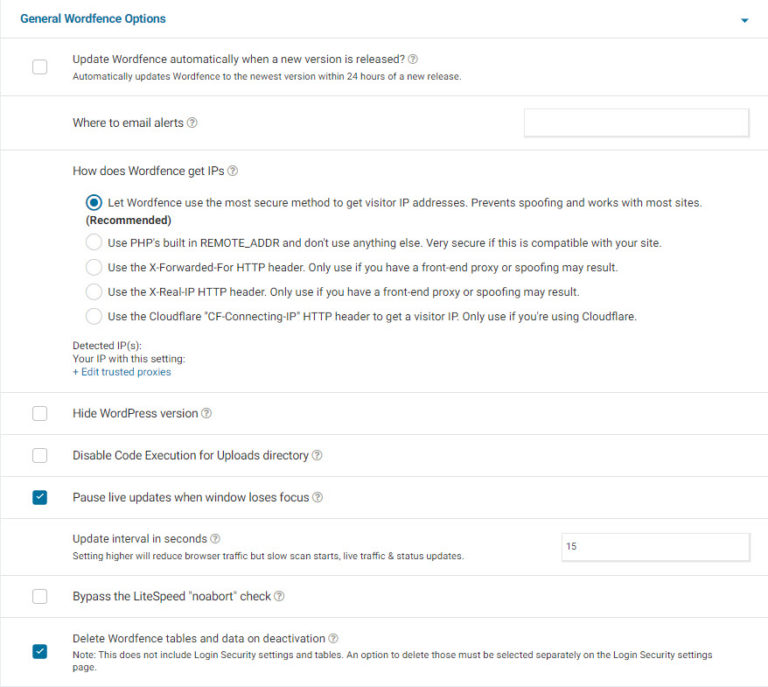The height and width of the screenshot is (687, 768).
Task: Open help for Update interval in seconds
Action: 216,538
